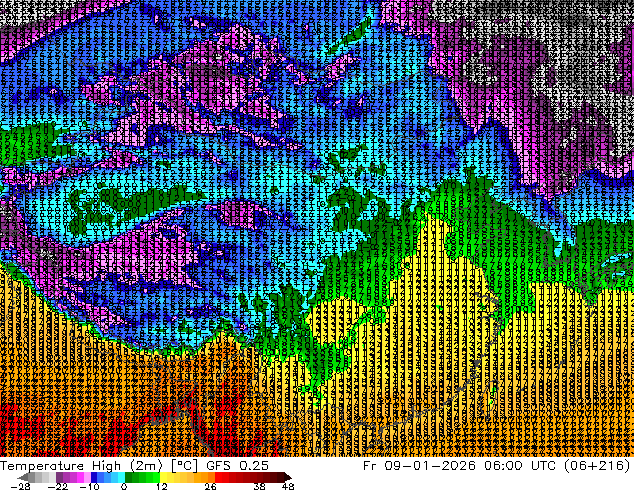
Task: Click the '38' legend scale value
Action: point(260,486)
